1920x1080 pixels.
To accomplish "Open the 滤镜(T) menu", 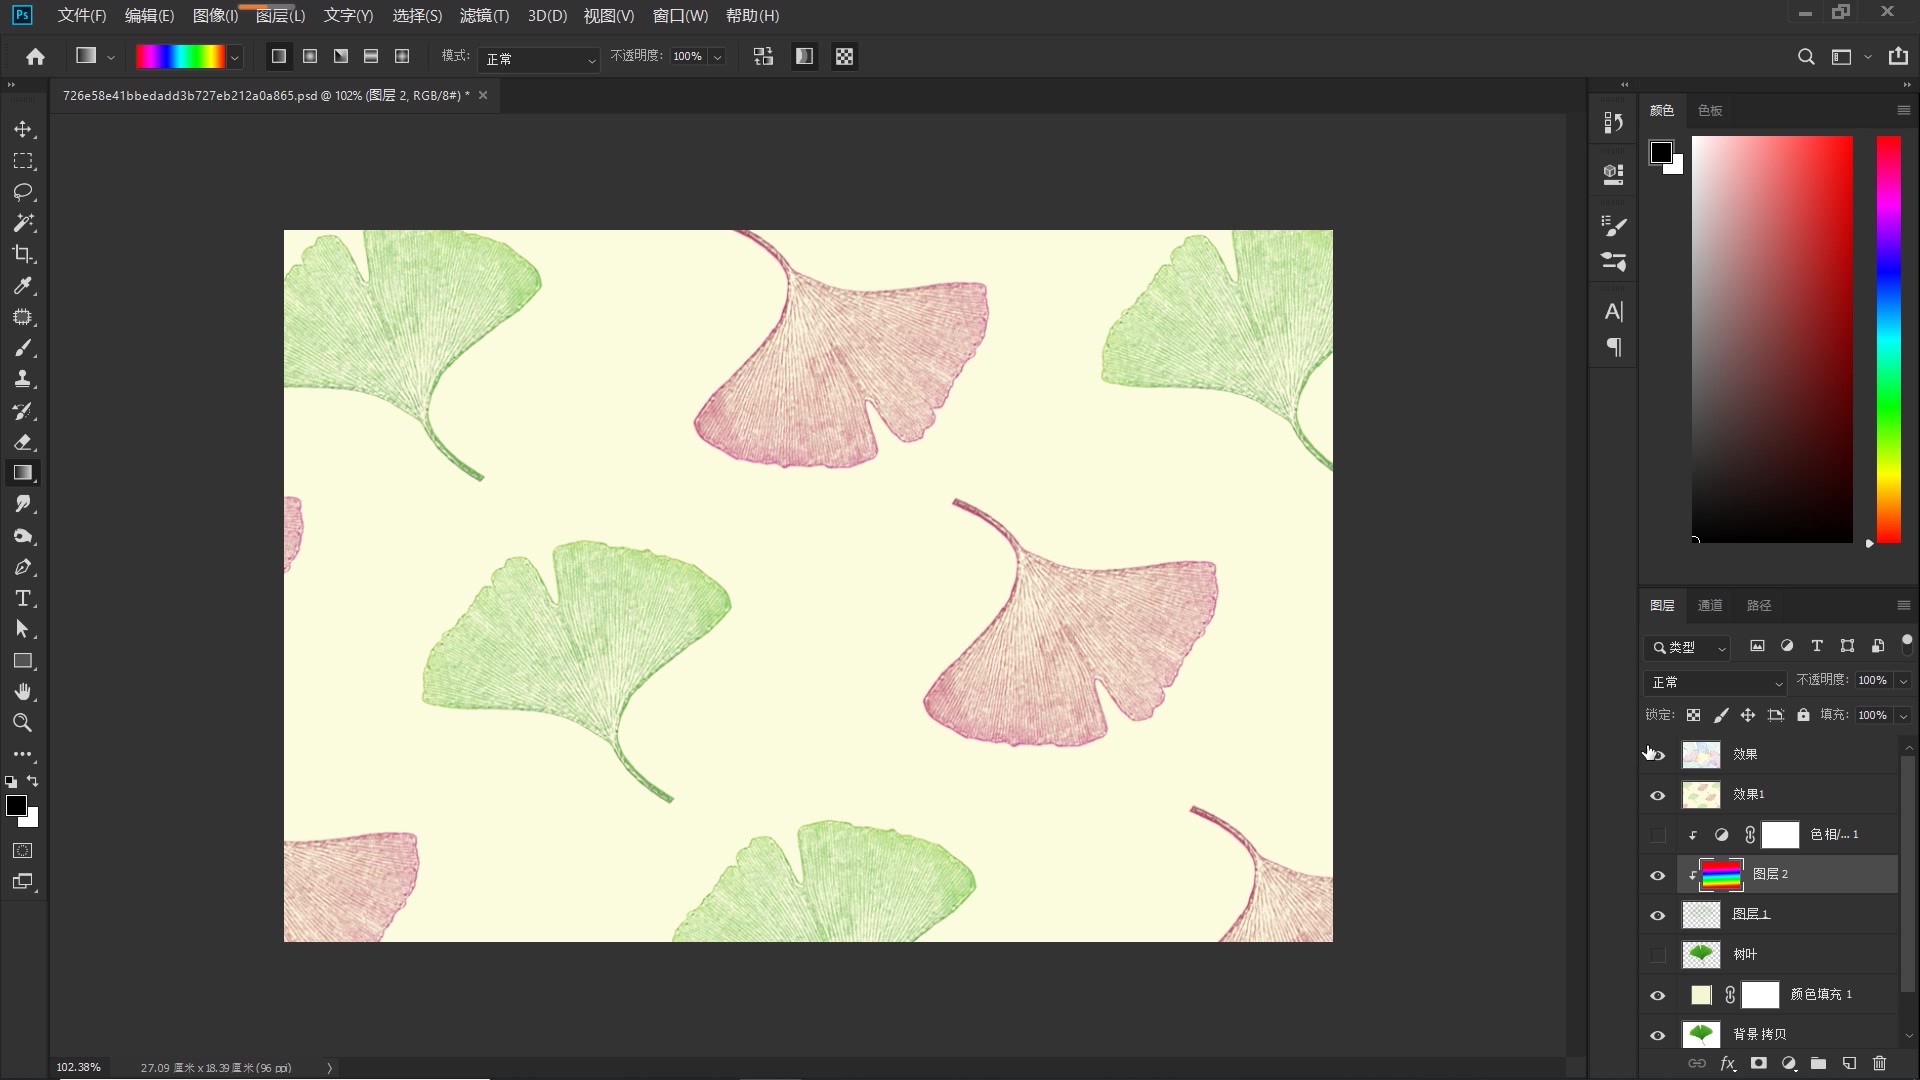I will click(484, 16).
